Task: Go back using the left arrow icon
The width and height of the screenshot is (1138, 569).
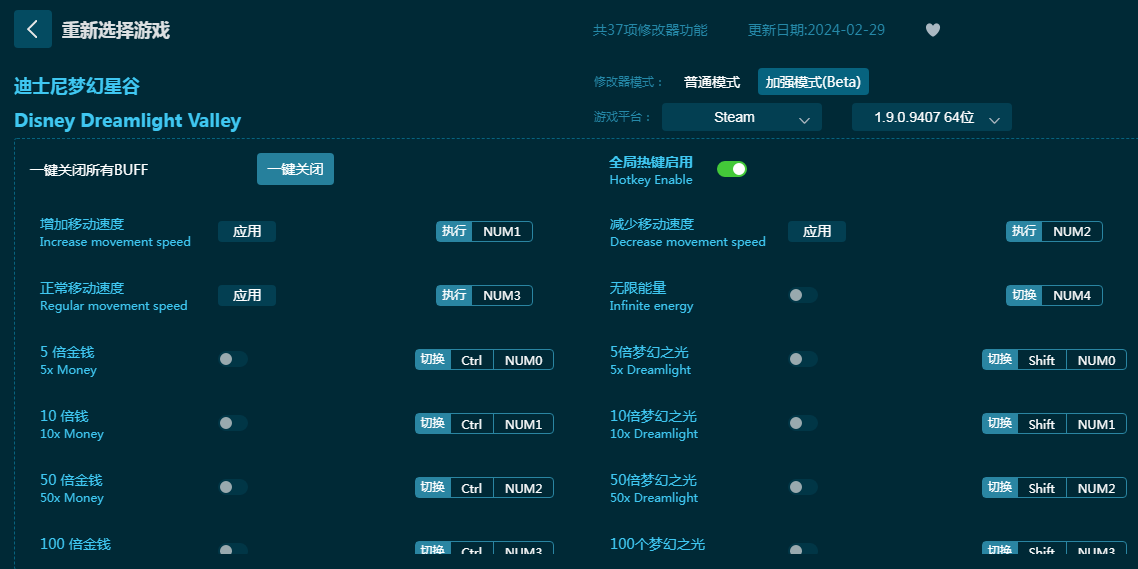Action: pos(33,29)
